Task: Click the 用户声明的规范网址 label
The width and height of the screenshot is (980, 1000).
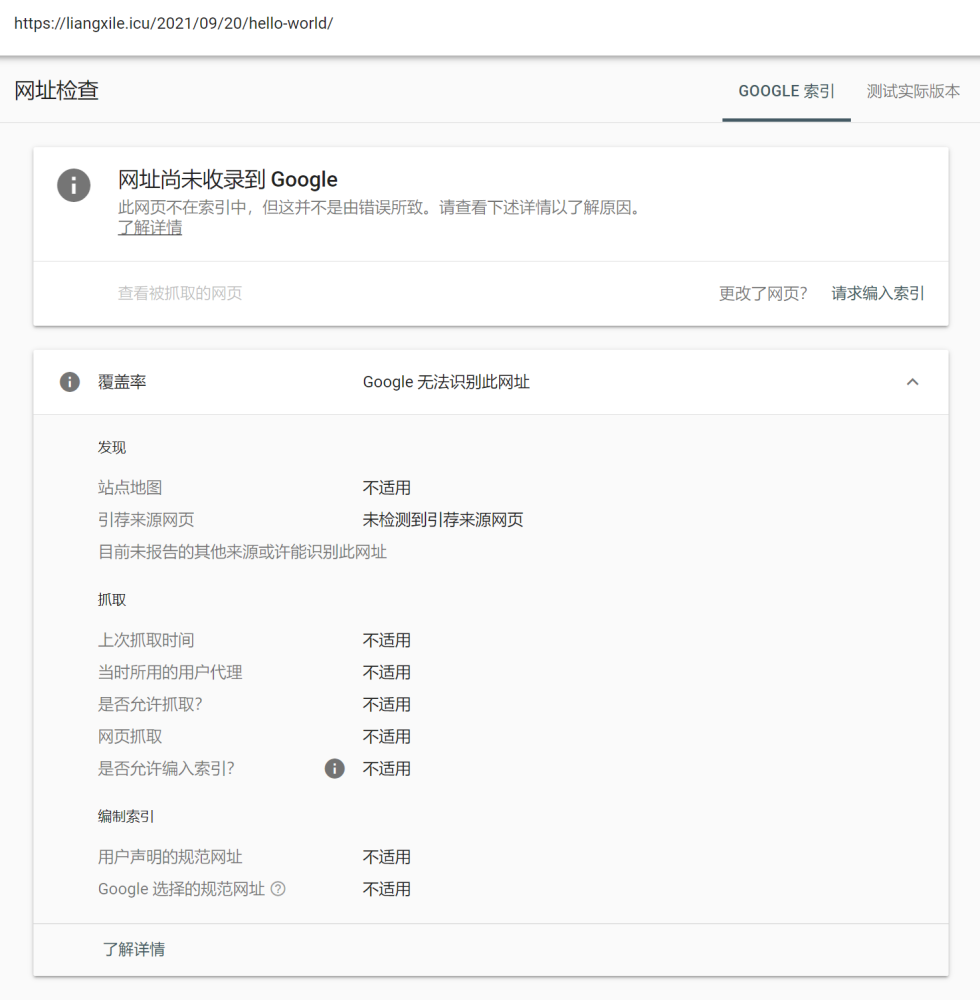Action: pyautogui.click(x=170, y=857)
